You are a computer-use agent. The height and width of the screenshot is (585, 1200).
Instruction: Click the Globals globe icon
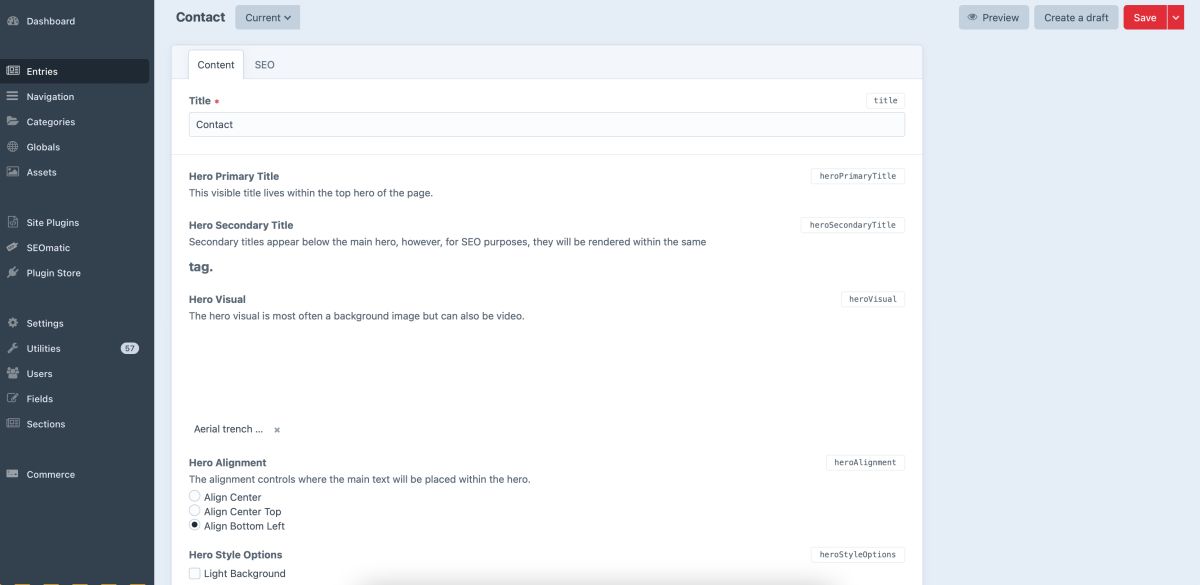point(13,146)
